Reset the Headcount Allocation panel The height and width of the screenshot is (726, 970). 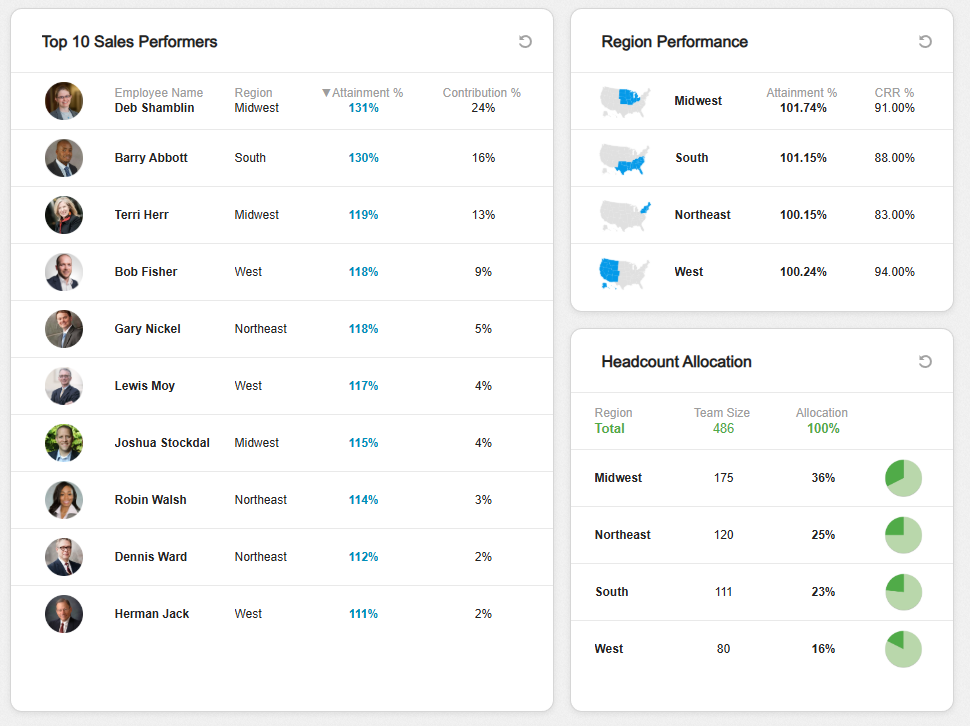[925, 361]
